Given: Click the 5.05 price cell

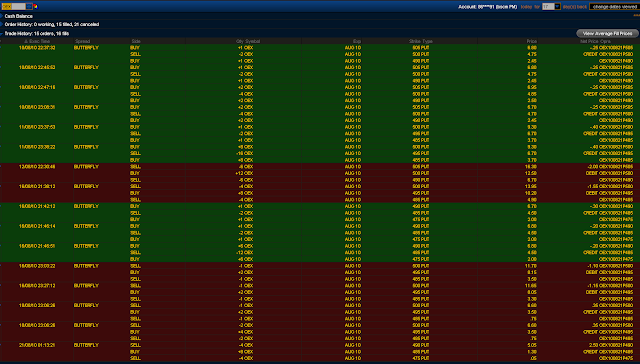Looking at the screenshot, I should coord(532,345).
